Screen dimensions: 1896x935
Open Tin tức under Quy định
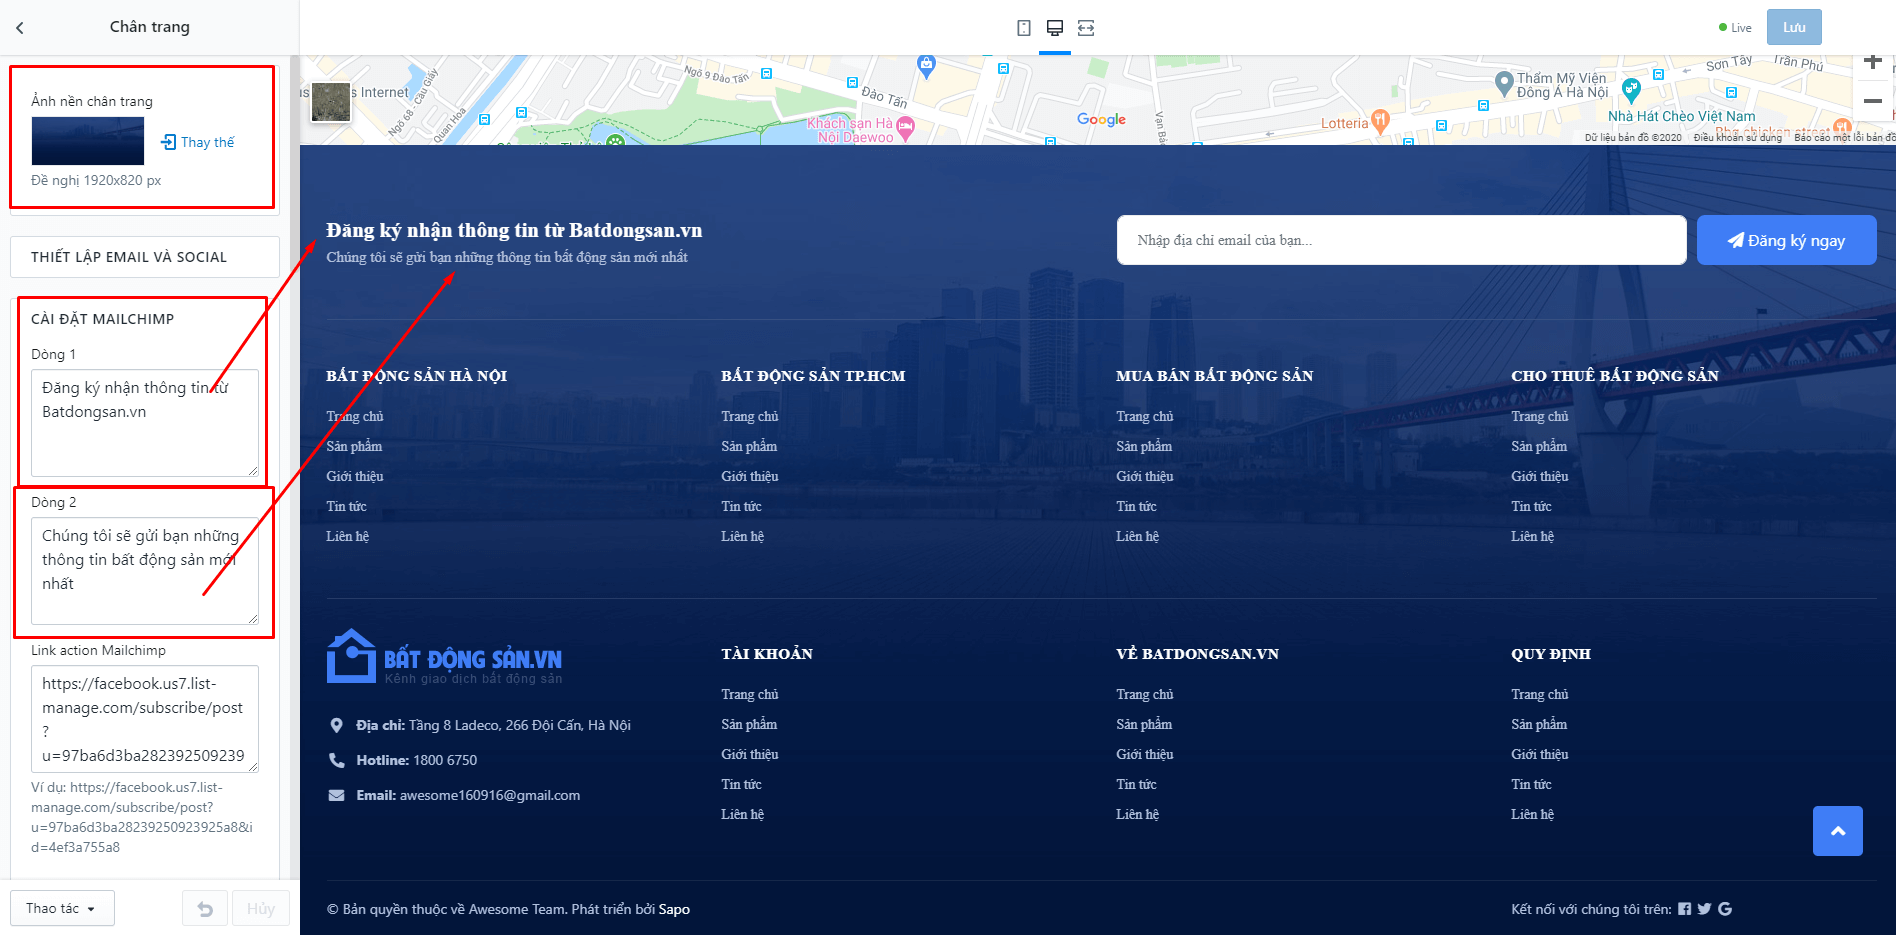[1532, 784]
